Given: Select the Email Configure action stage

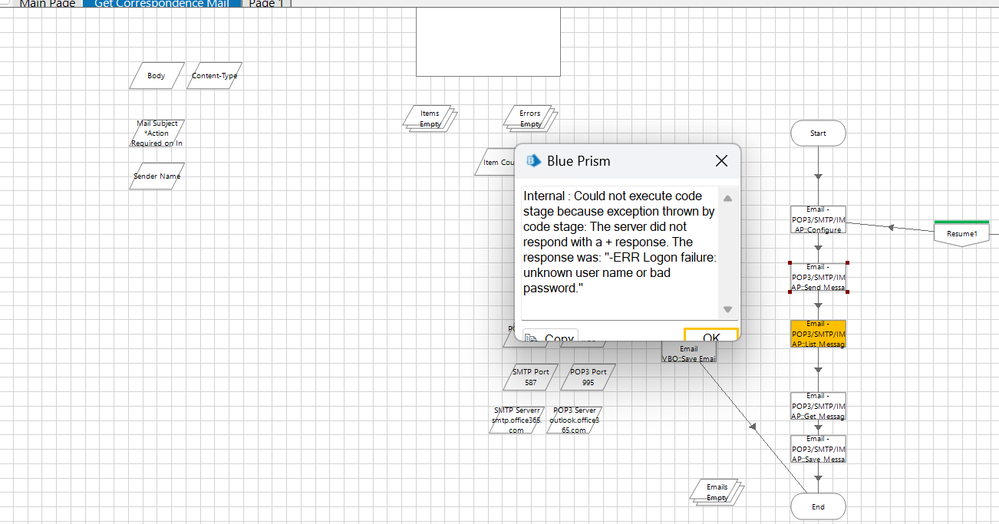Looking at the screenshot, I should [818, 219].
